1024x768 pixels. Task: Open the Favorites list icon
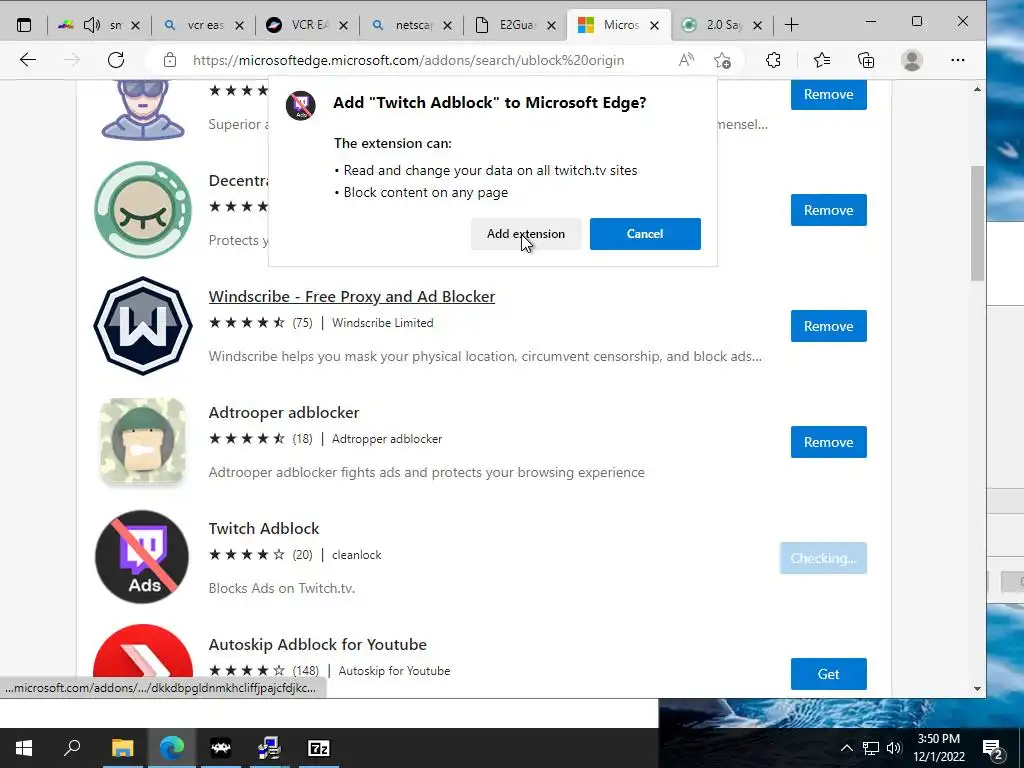click(x=822, y=60)
